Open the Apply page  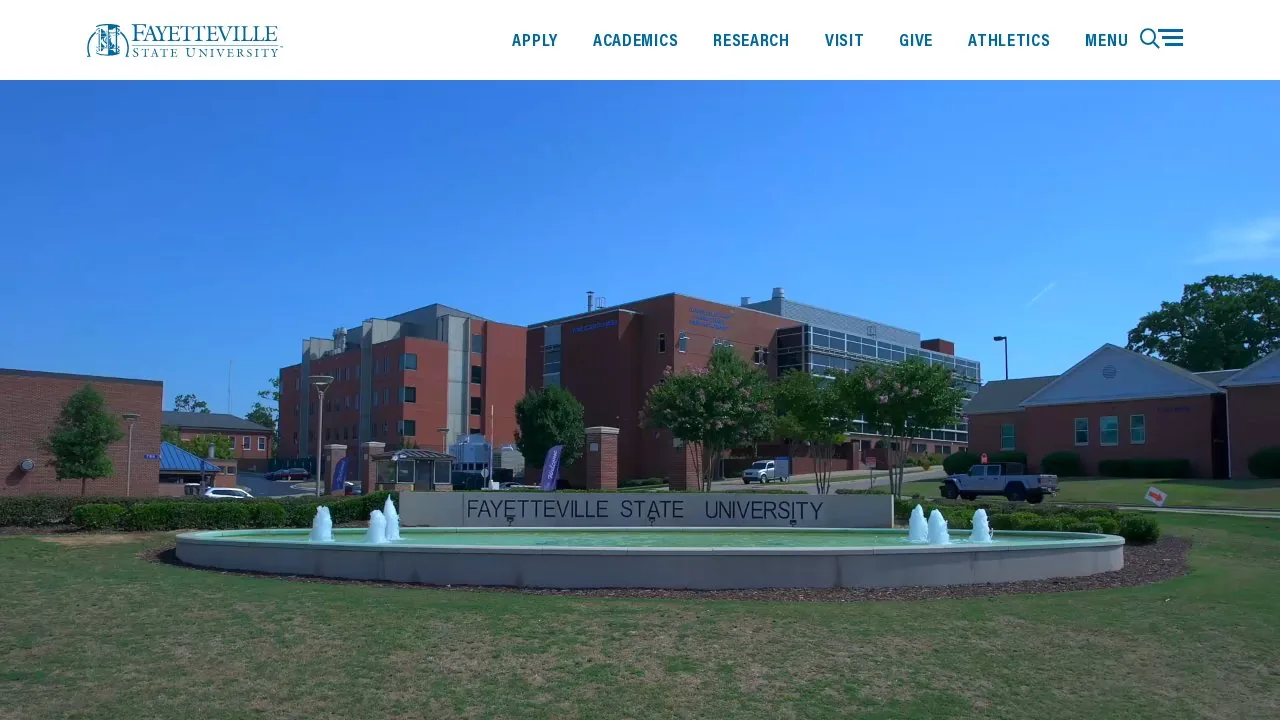[x=535, y=40]
